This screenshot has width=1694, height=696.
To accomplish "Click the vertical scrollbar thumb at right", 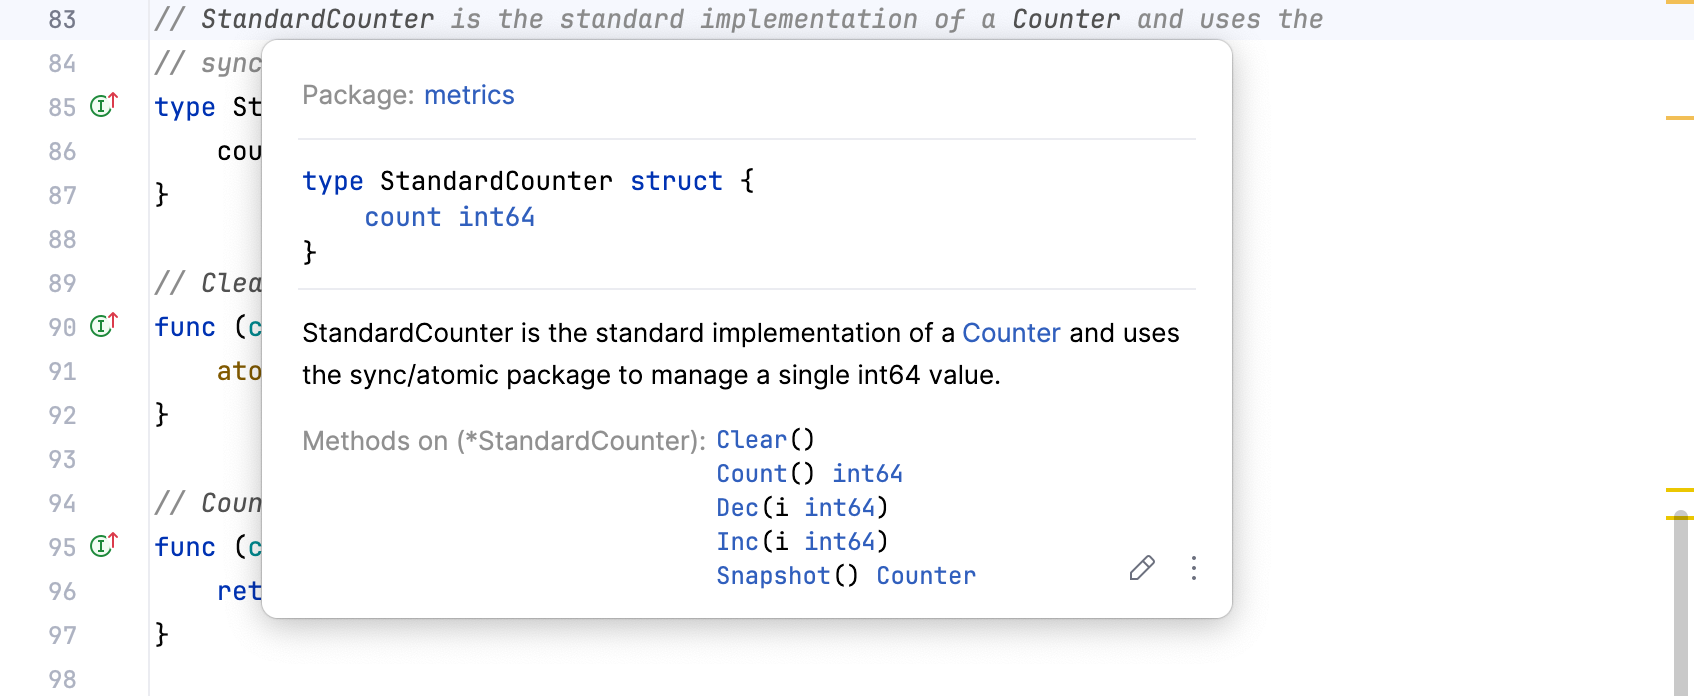I will [x=1683, y=600].
